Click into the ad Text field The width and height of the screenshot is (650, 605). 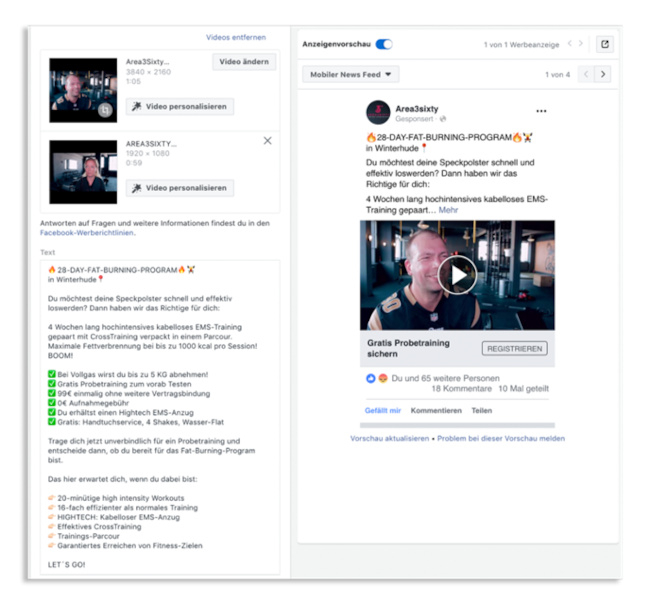(160, 417)
